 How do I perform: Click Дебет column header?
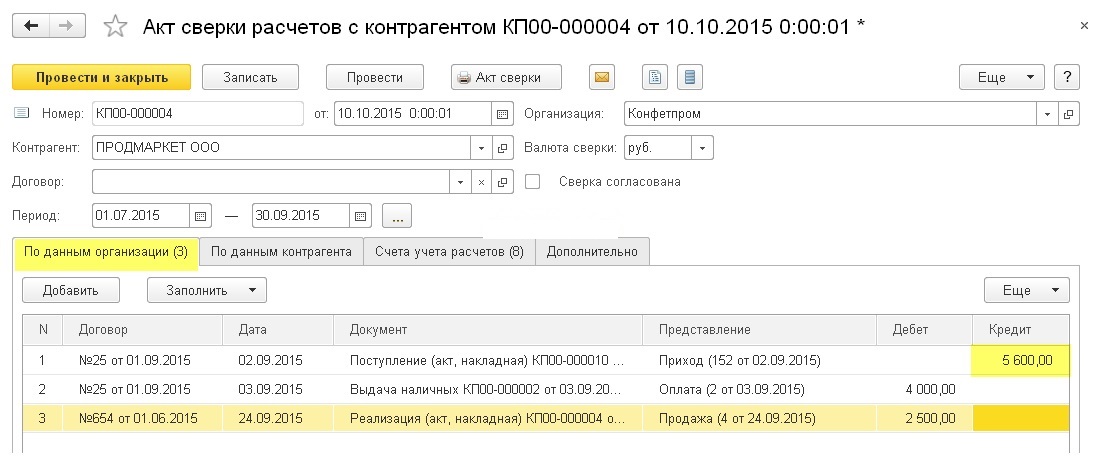click(x=925, y=330)
